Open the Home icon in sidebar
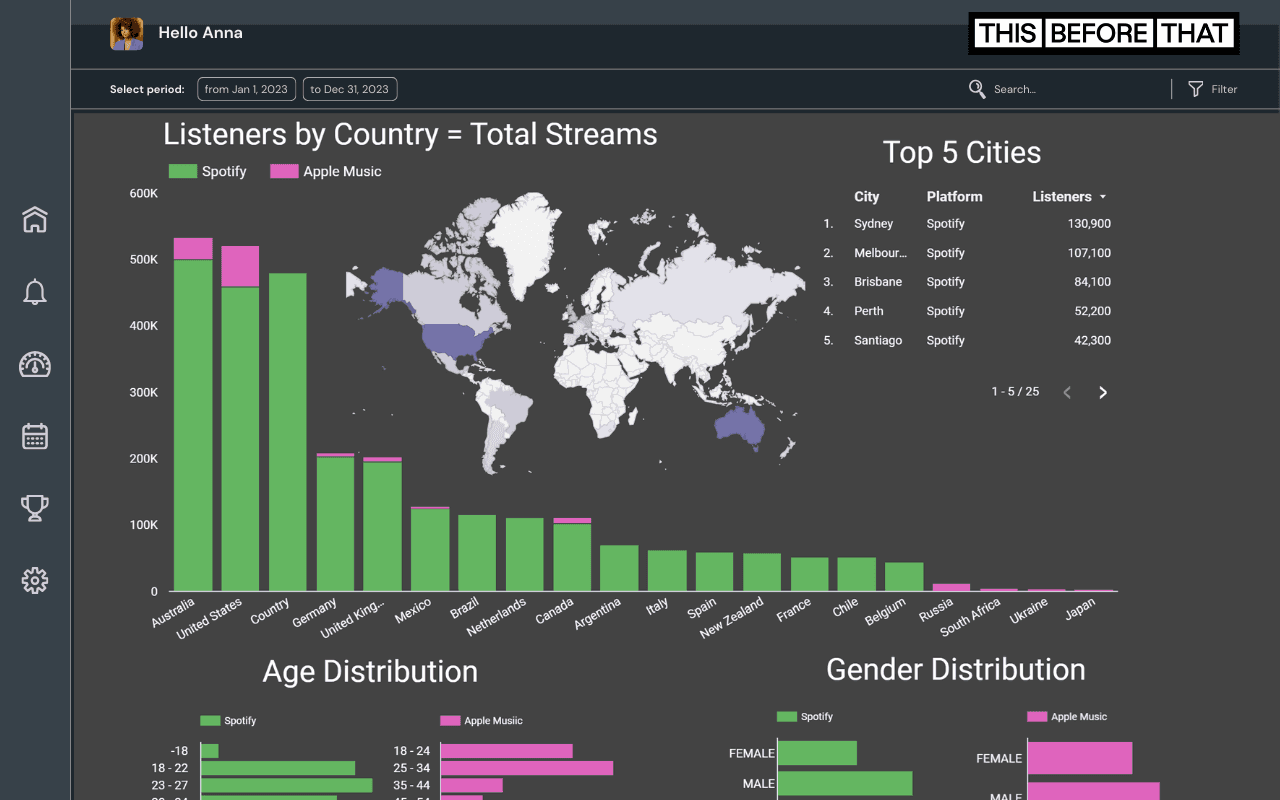The image size is (1280, 800). 35,219
